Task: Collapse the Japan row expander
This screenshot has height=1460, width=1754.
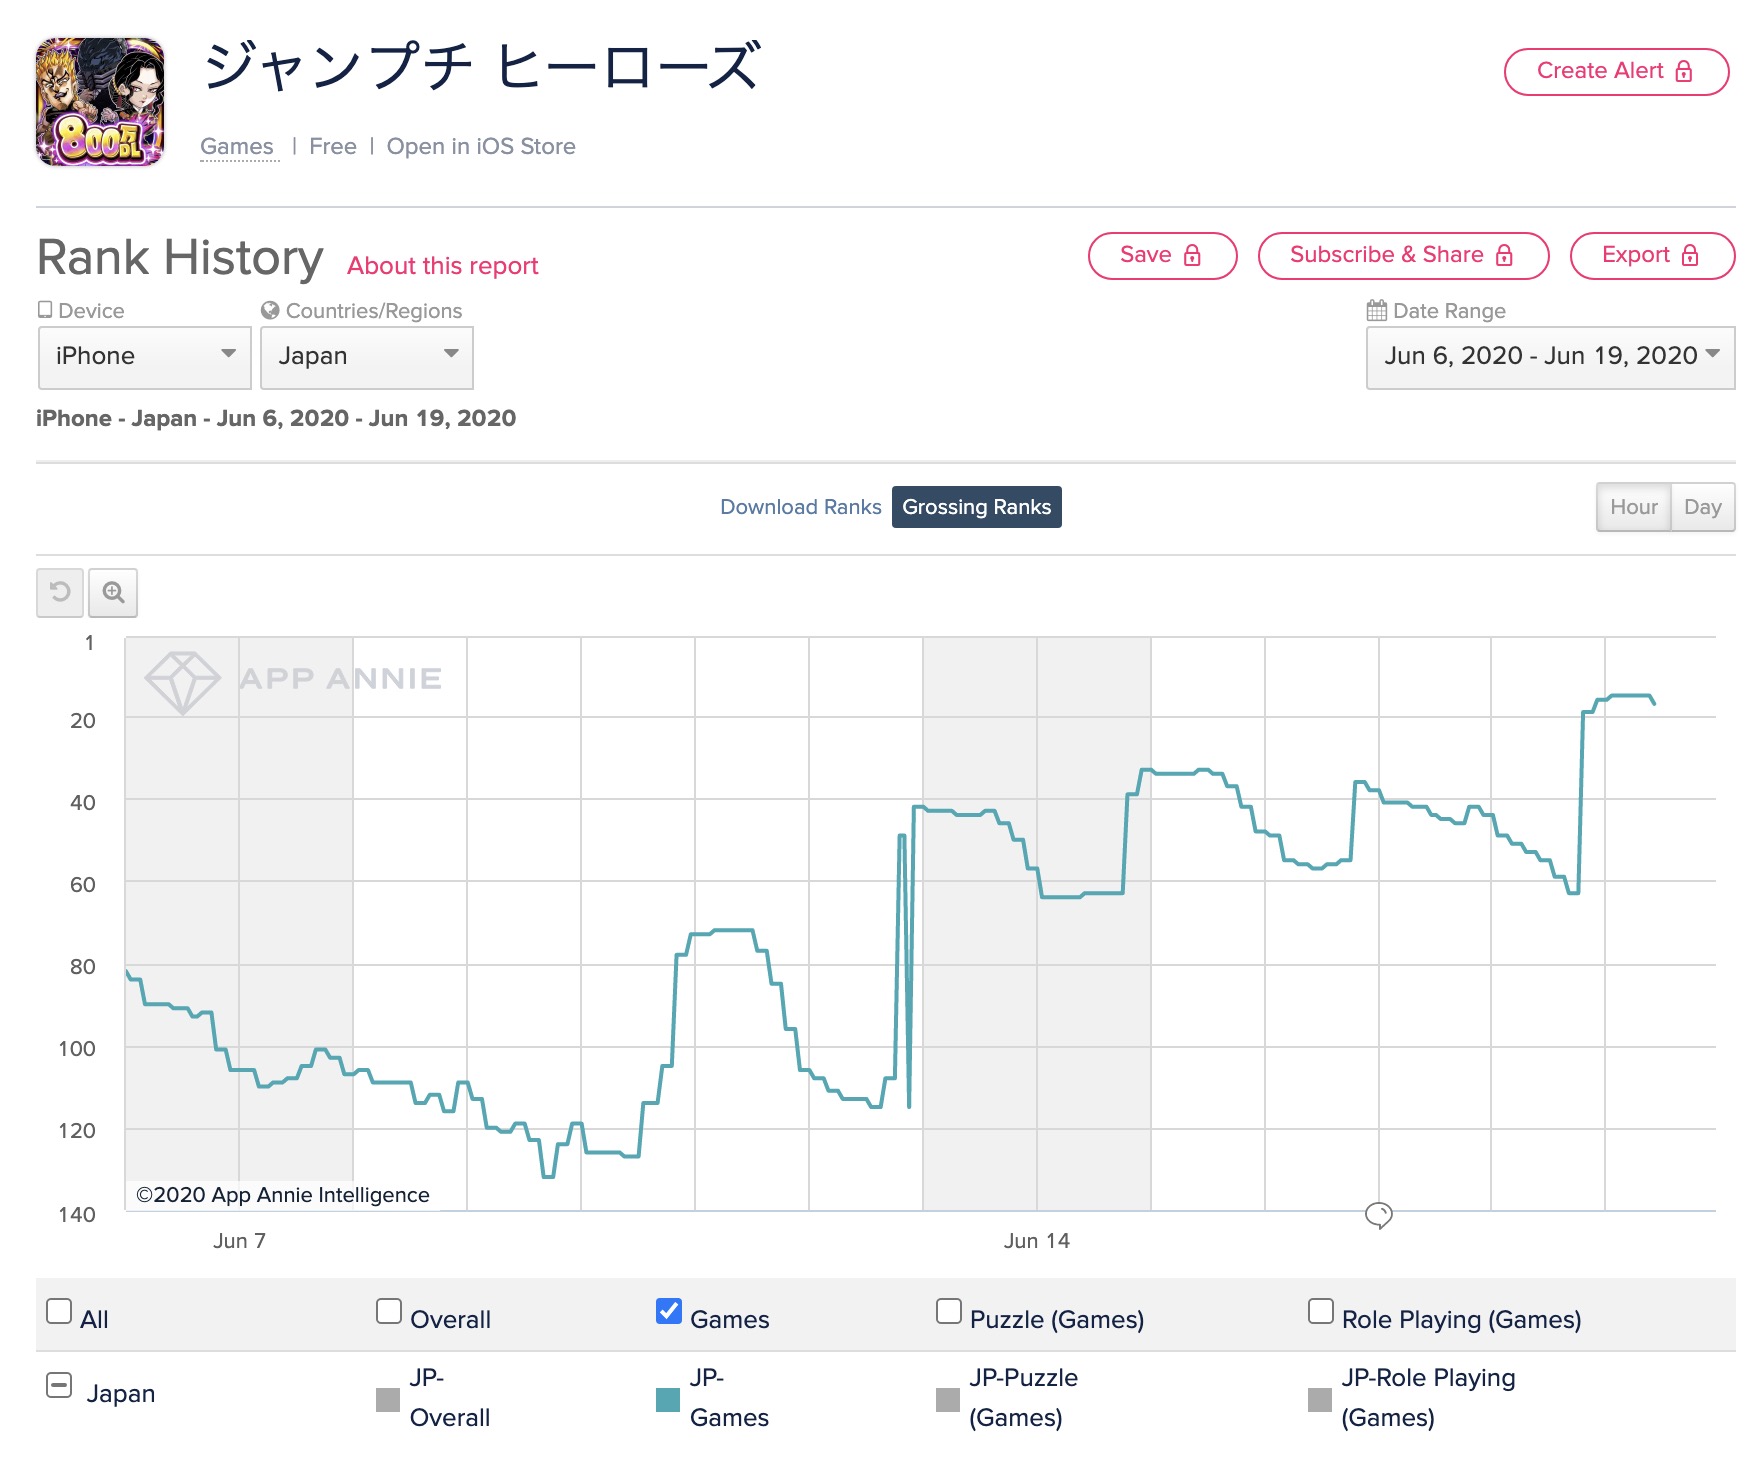Action: point(59,1385)
